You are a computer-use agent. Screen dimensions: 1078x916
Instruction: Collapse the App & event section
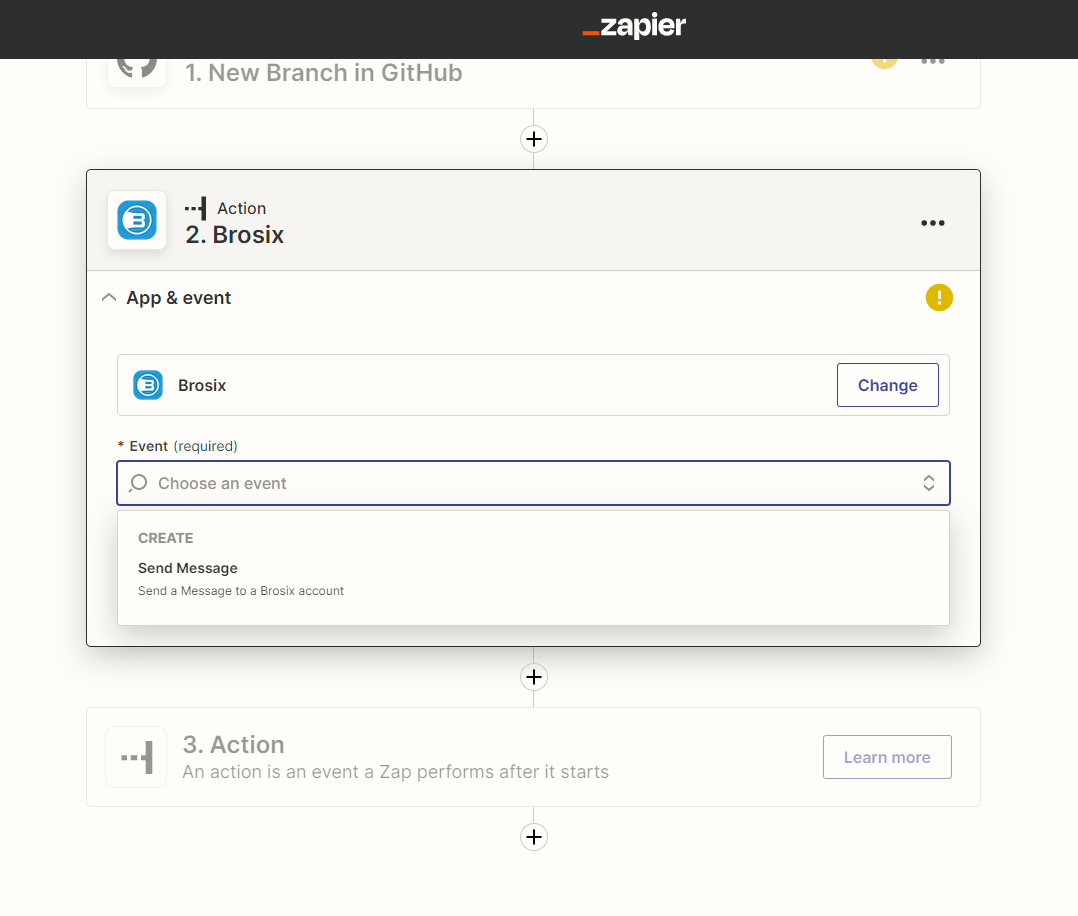(109, 298)
